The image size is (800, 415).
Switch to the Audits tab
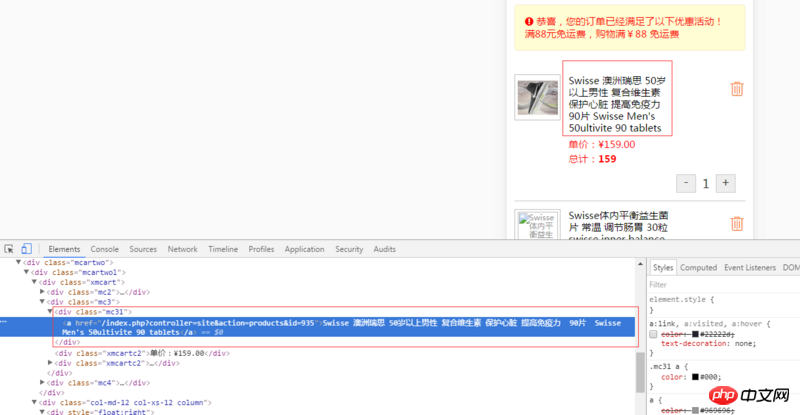pyautogui.click(x=384, y=249)
